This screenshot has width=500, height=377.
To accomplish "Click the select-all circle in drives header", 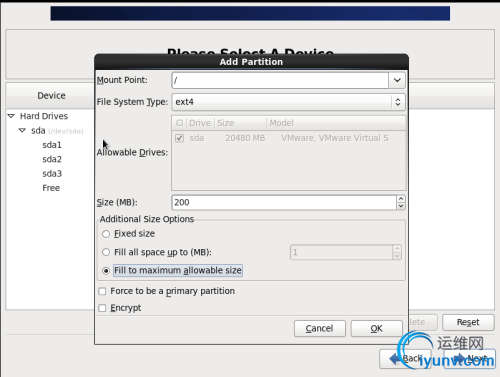I will (179, 123).
